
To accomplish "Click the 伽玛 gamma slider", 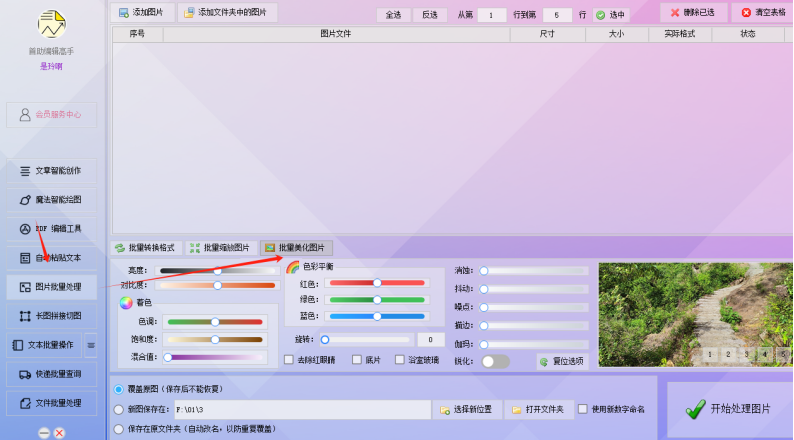I will tap(534, 345).
